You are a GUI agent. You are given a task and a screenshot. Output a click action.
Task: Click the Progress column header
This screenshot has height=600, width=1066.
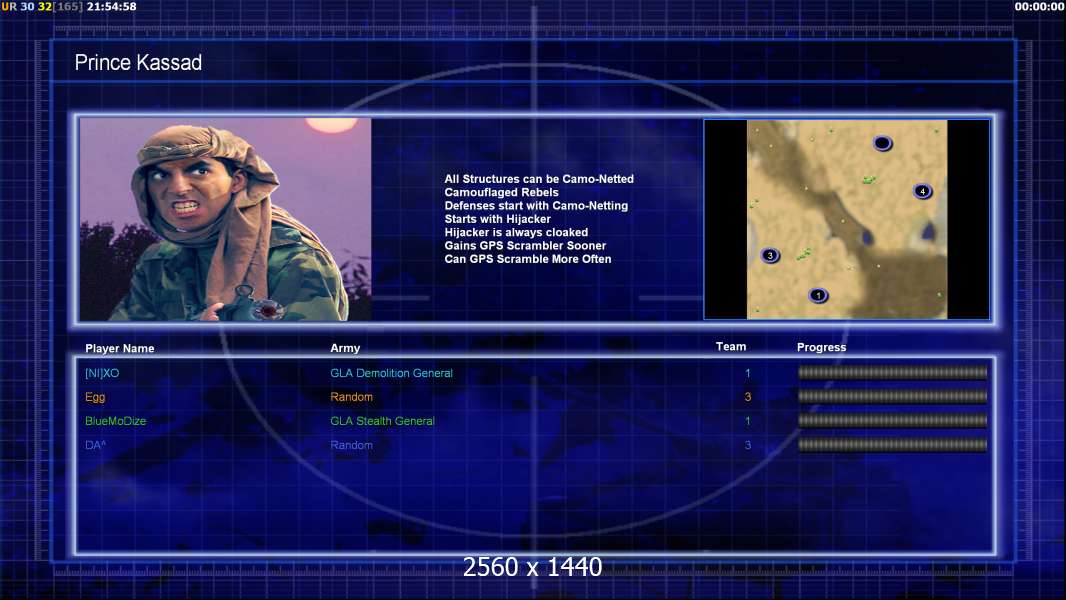[x=821, y=347]
